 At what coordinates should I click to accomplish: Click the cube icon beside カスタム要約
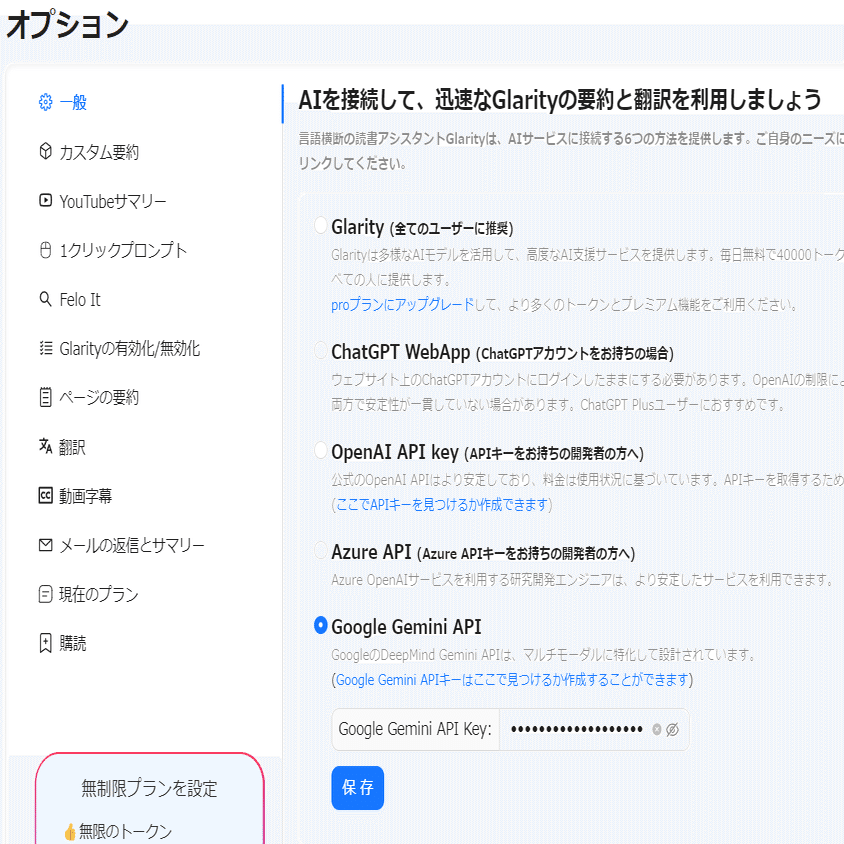pyautogui.click(x=46, y=151)
